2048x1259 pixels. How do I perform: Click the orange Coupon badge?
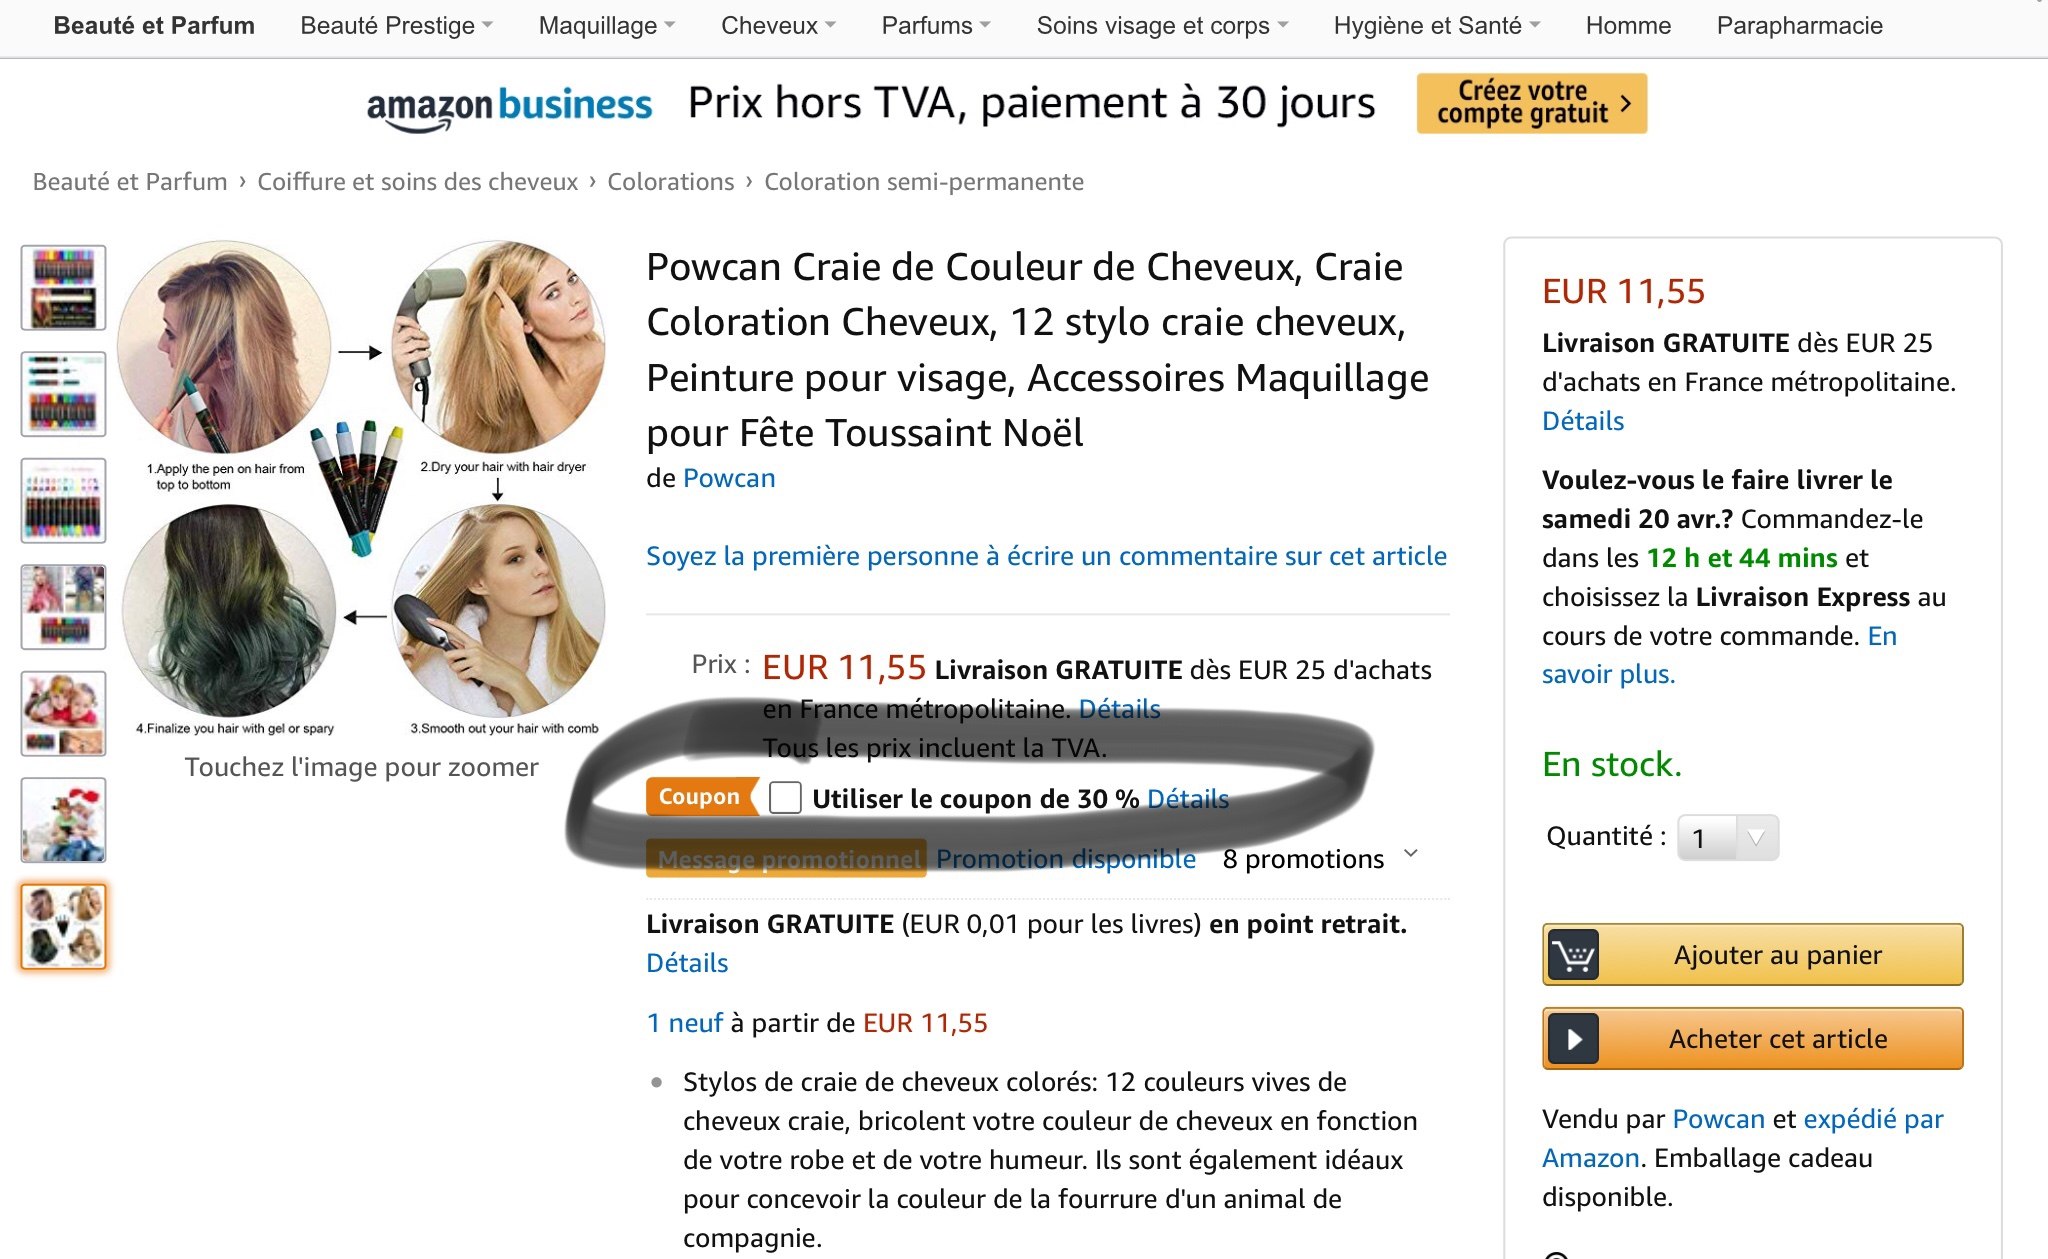click(x=700, y=797)
